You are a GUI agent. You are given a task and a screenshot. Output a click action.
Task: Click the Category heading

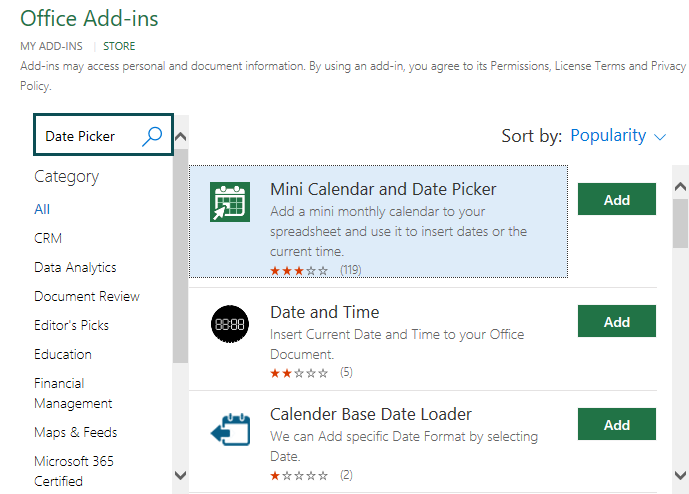pos(67,177)
